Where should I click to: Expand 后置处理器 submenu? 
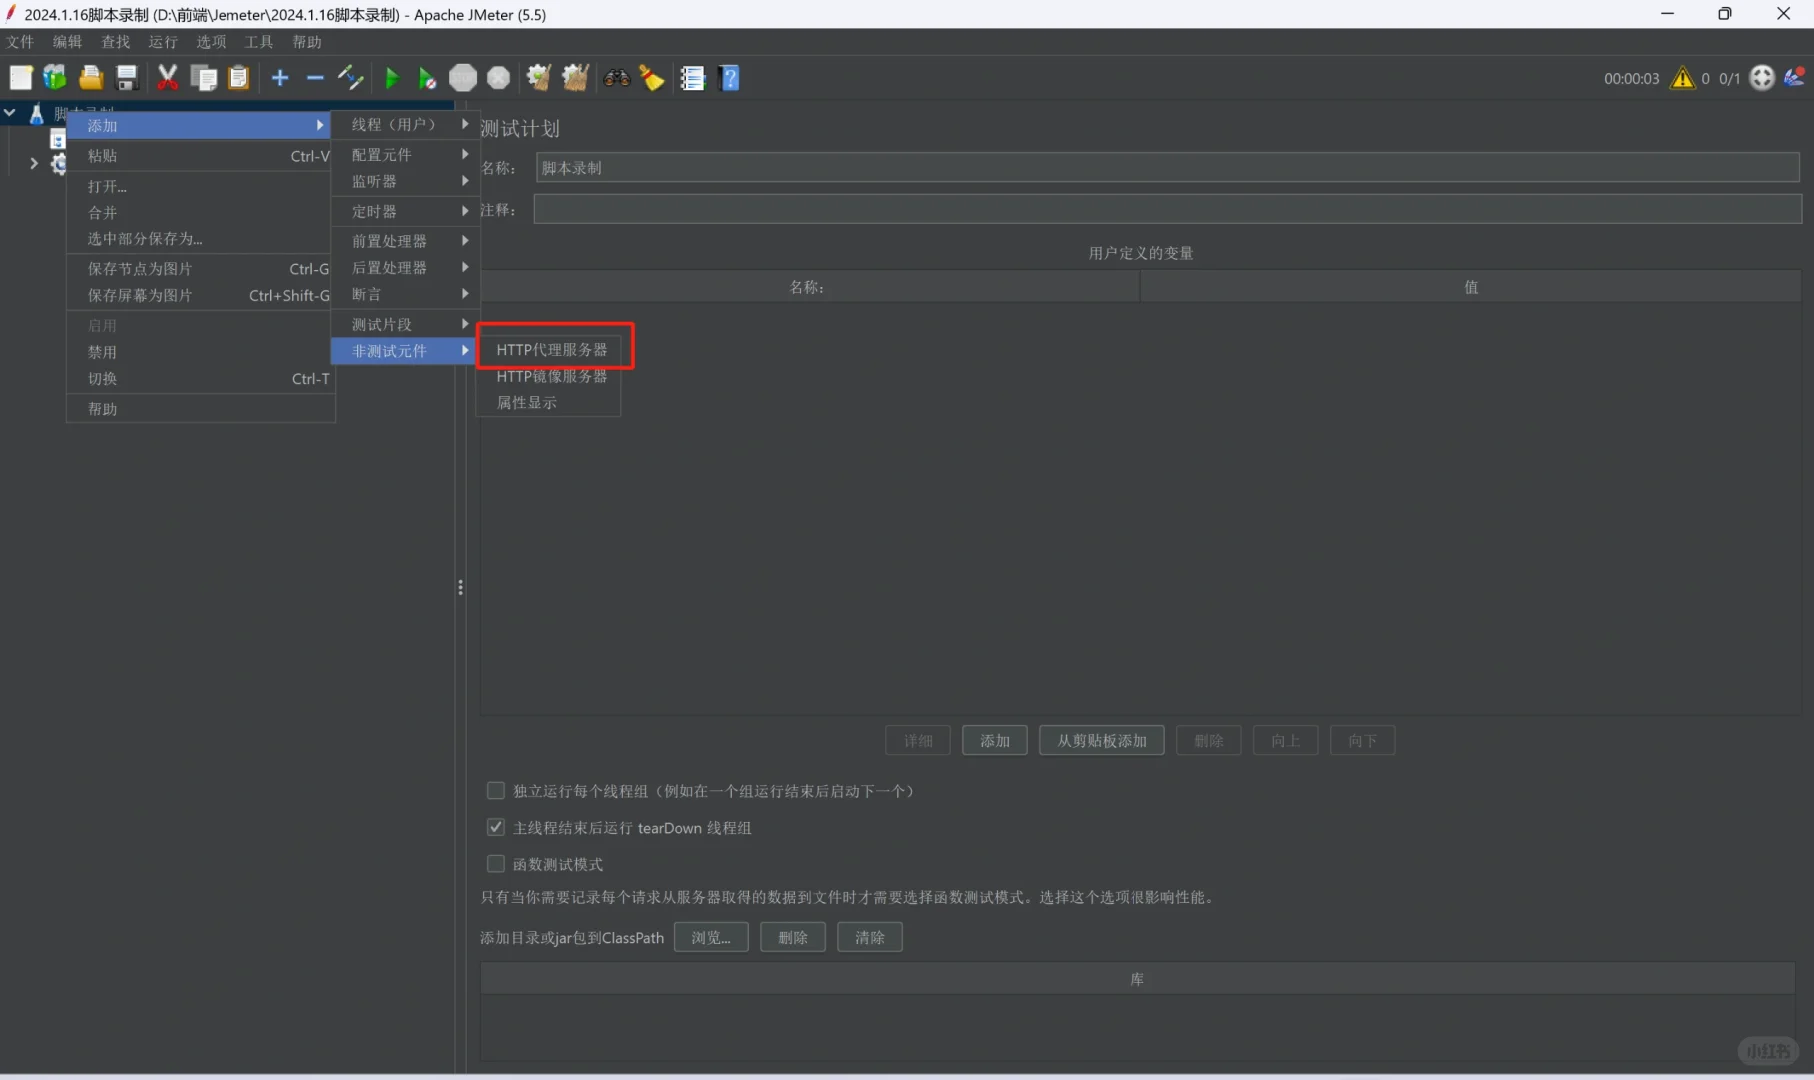pos(405,267)
